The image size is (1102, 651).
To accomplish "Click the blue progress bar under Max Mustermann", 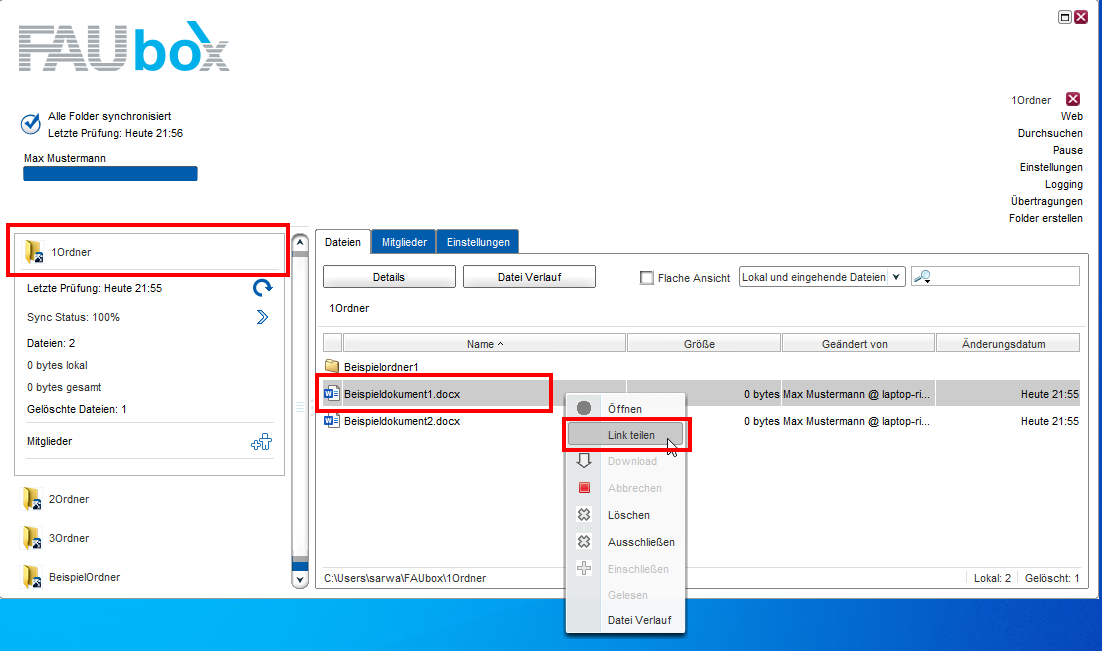I will tap(110, 174).
